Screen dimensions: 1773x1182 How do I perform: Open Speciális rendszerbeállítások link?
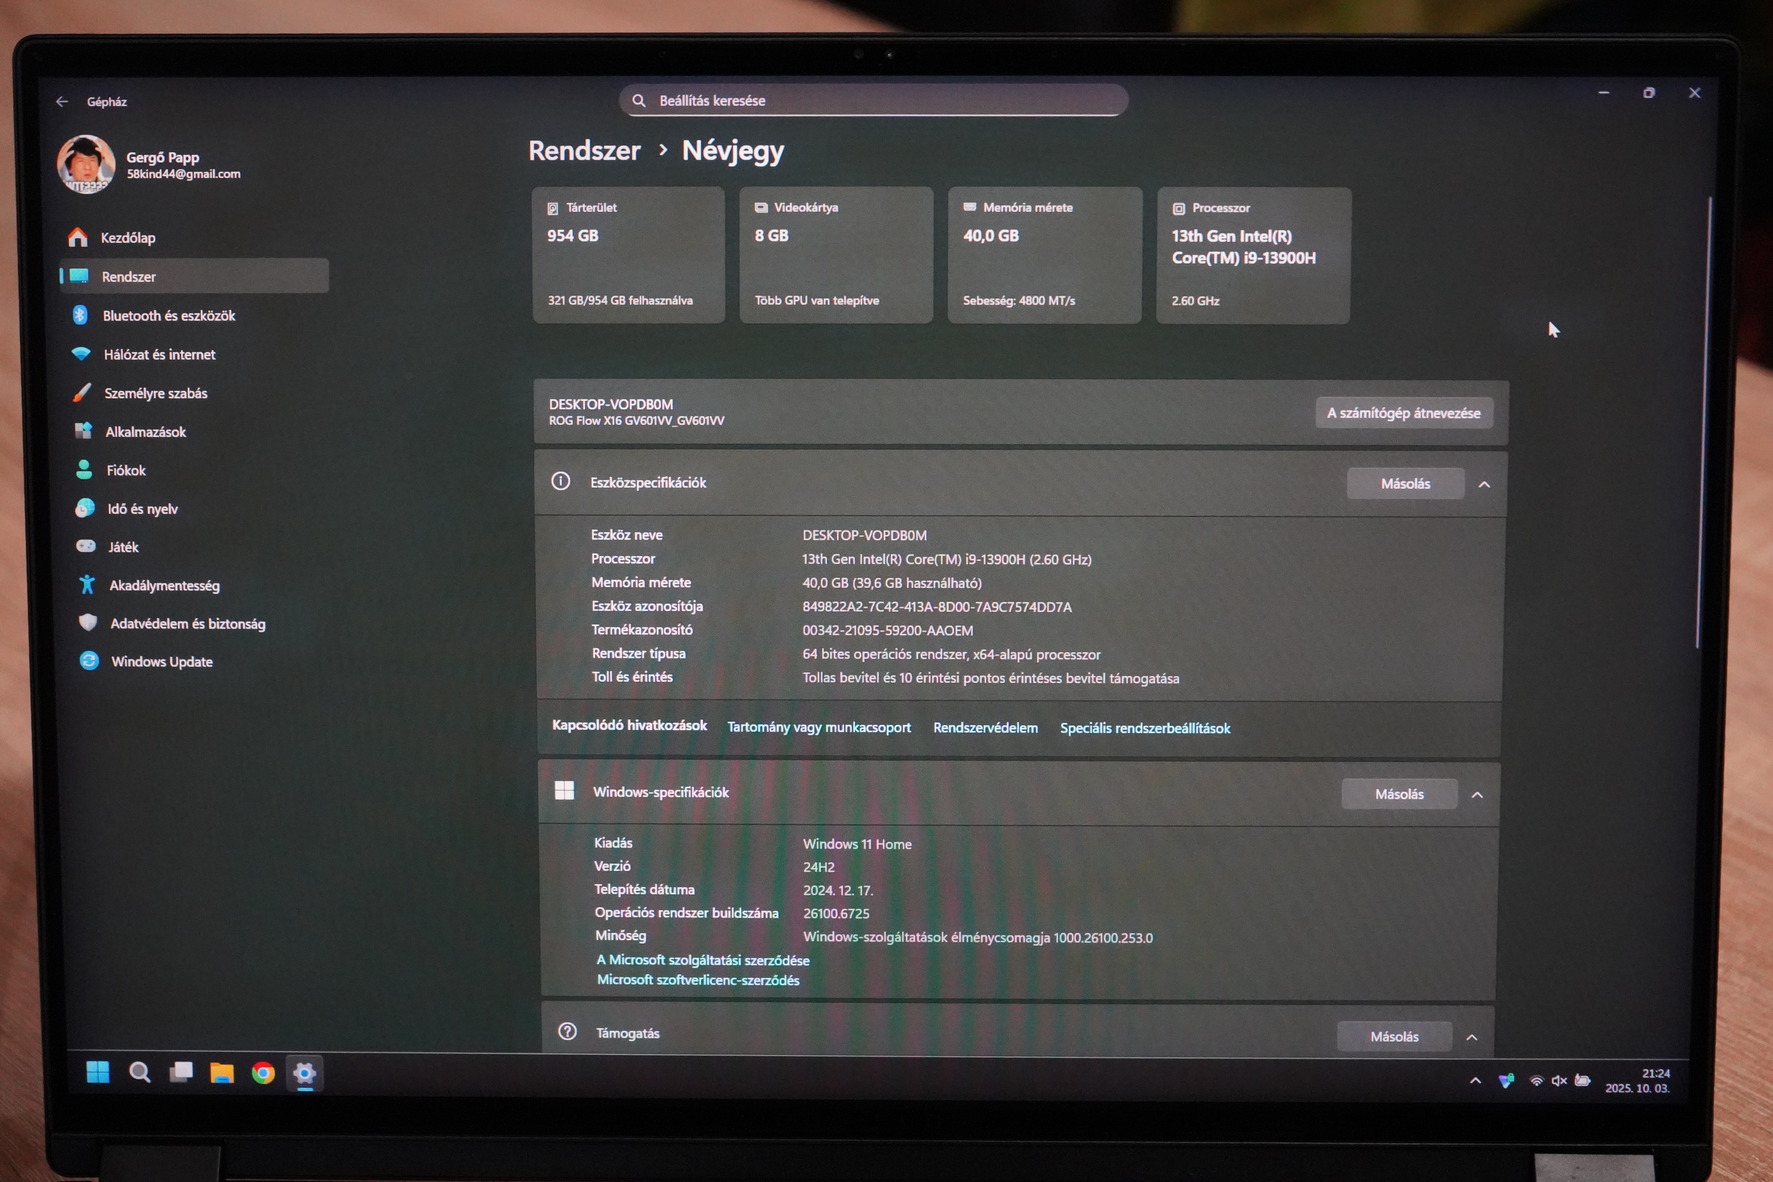1145,728
